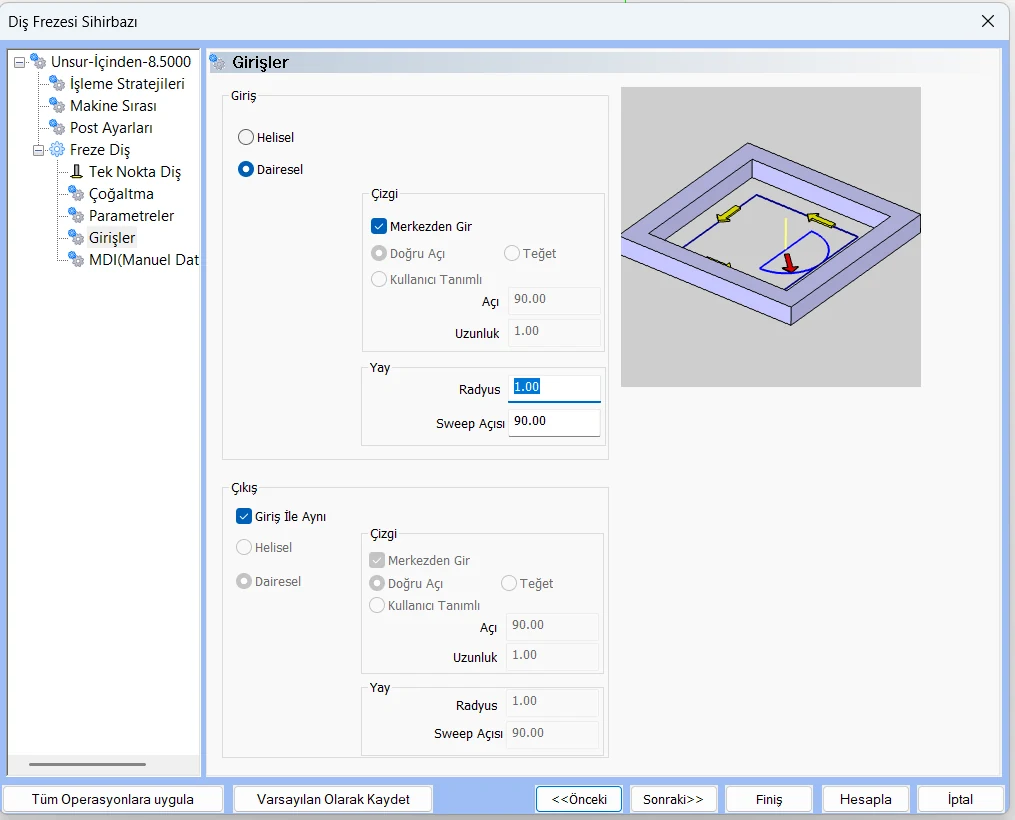Advance with the Sonraki>> button
Image resolution: width=1015 pixels, height=820 pixels.
(x=673, y=799)
